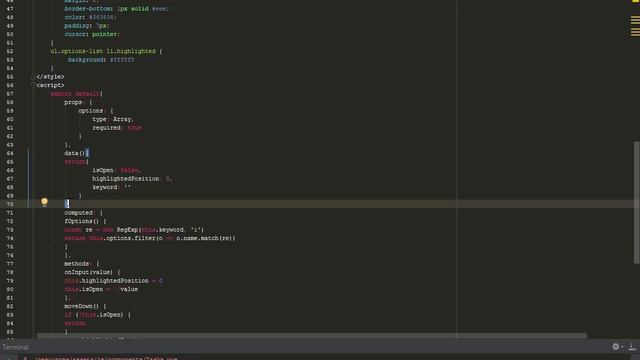Click the "keyword: ''" line
Viewport: 640px width, 360px height.
point(111,187)
